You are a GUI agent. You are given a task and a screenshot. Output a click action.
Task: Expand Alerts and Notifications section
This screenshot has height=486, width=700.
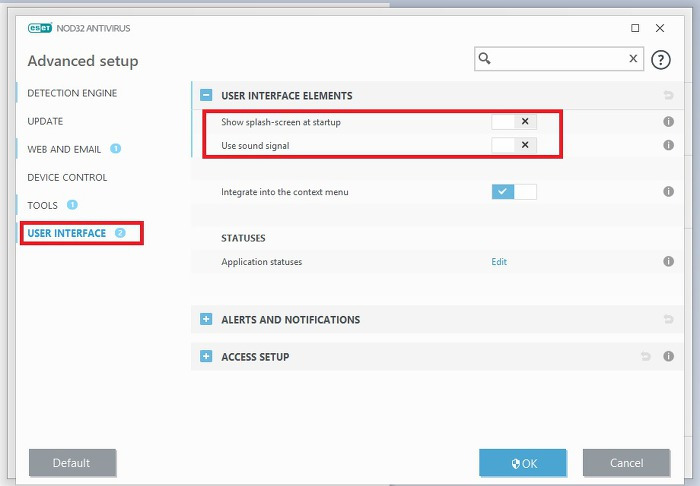(206, 319)
